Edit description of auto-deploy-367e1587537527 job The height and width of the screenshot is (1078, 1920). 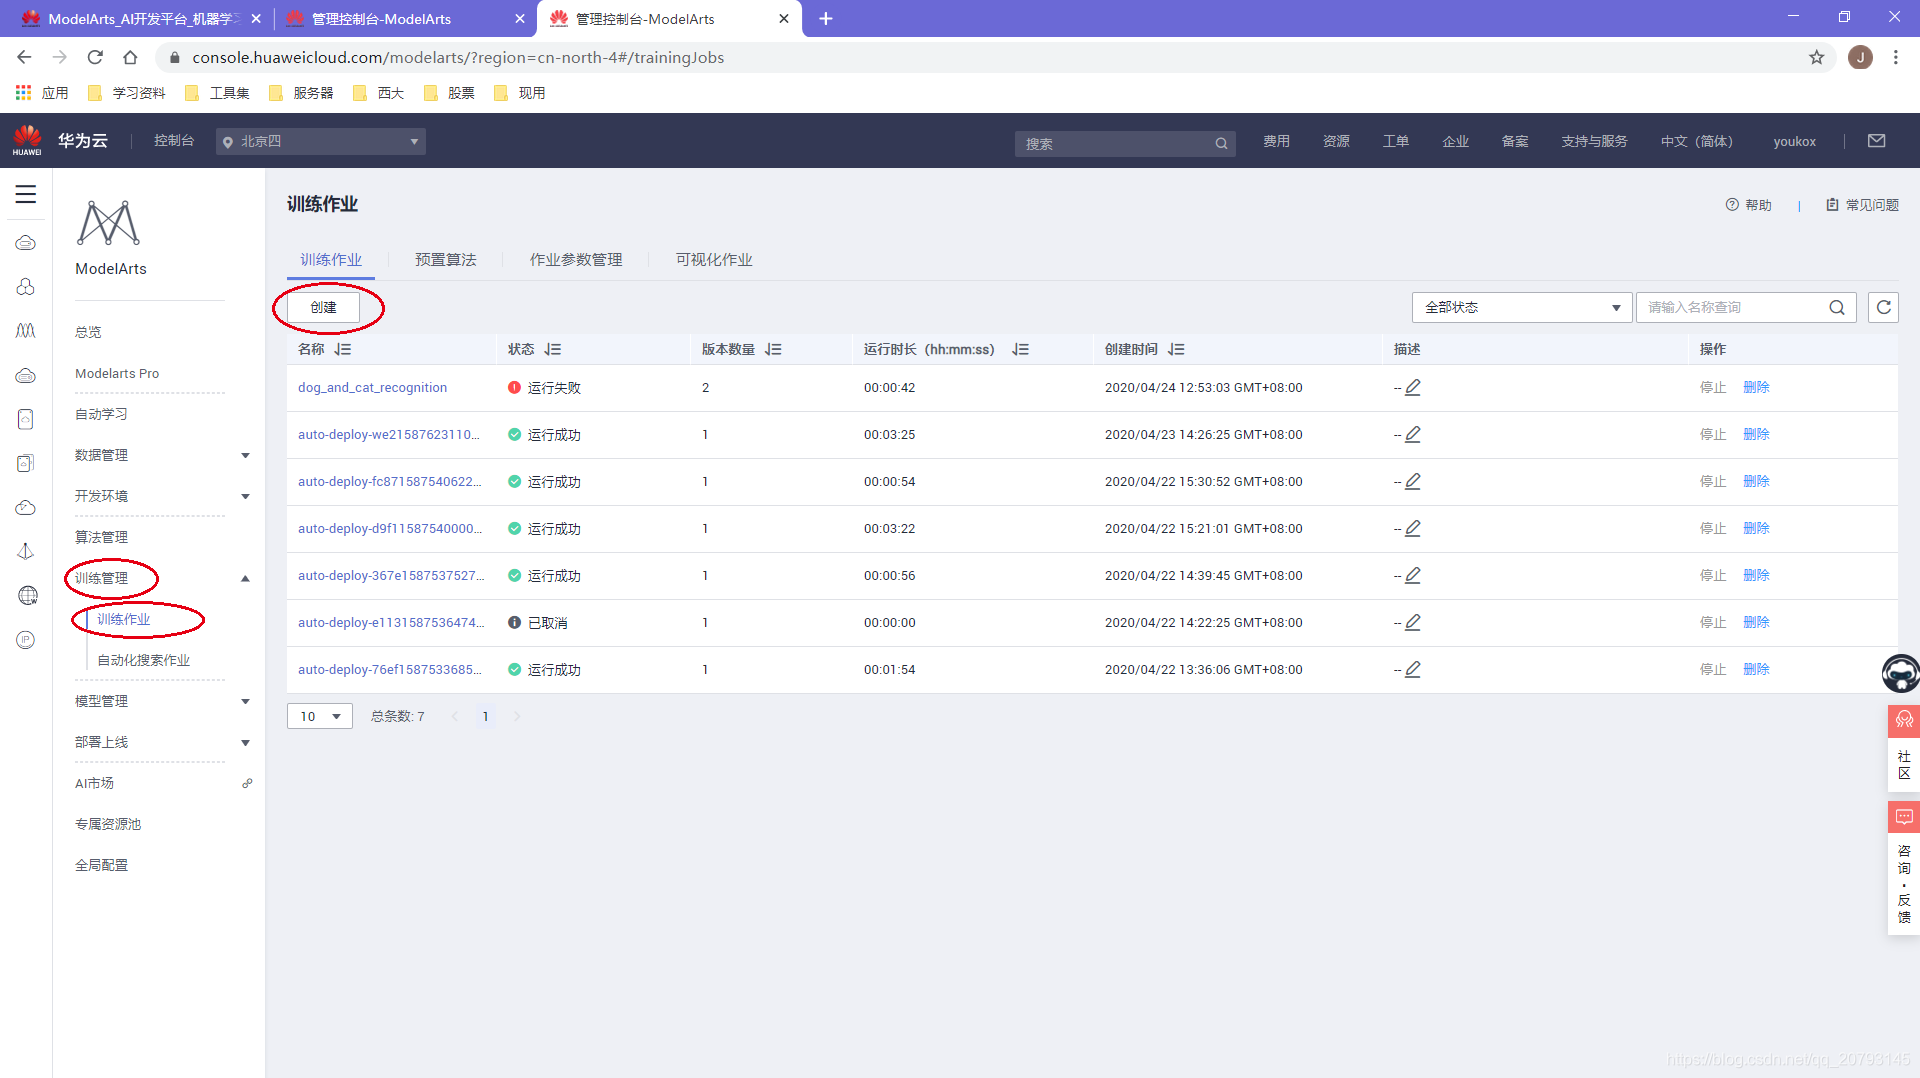[1413, 575]
